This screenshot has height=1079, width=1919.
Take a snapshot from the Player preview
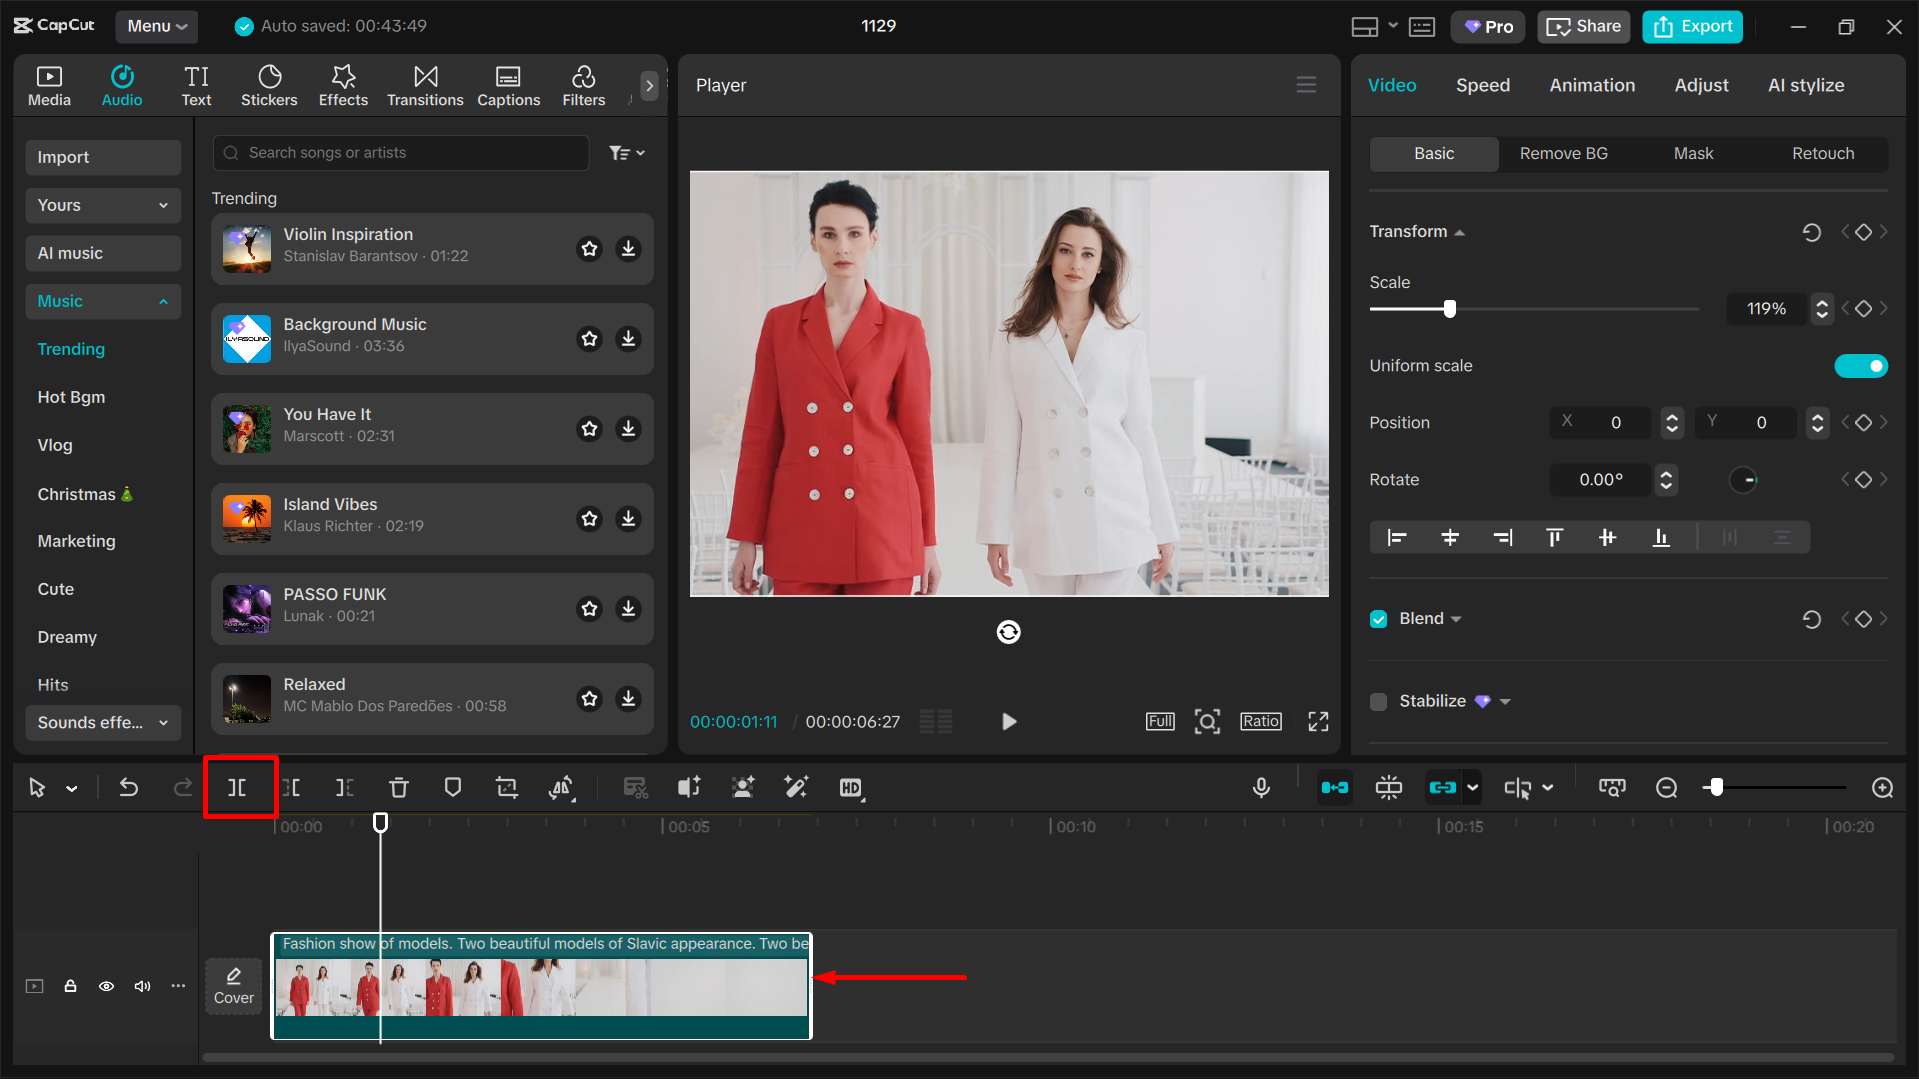(x=1207, y=721)
